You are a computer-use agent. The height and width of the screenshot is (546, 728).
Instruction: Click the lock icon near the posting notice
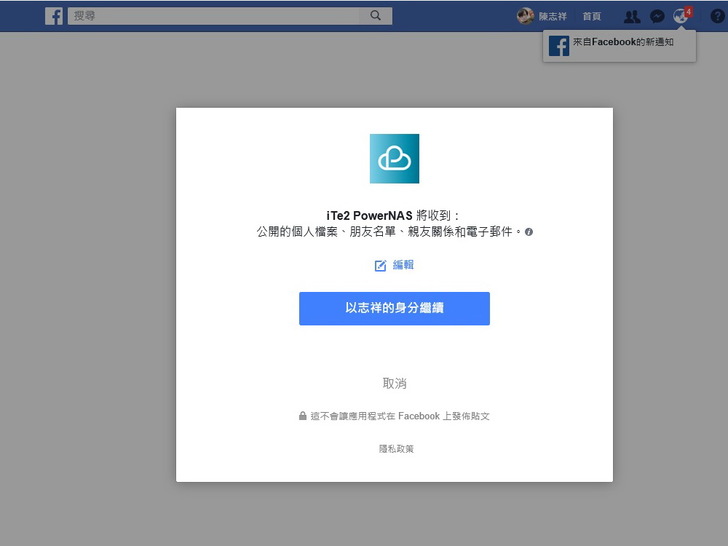click(x=303, y=416)
